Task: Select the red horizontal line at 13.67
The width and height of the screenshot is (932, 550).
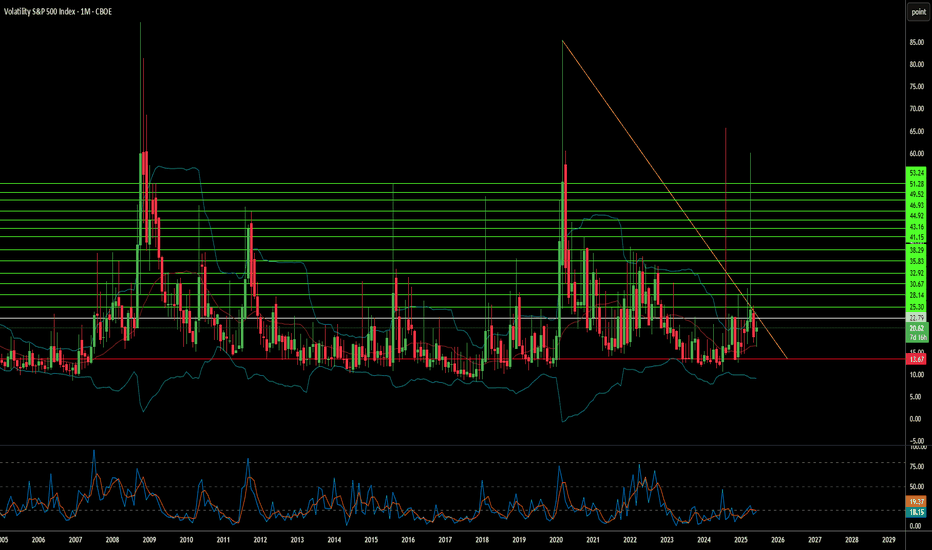Action: click(452, 359)
